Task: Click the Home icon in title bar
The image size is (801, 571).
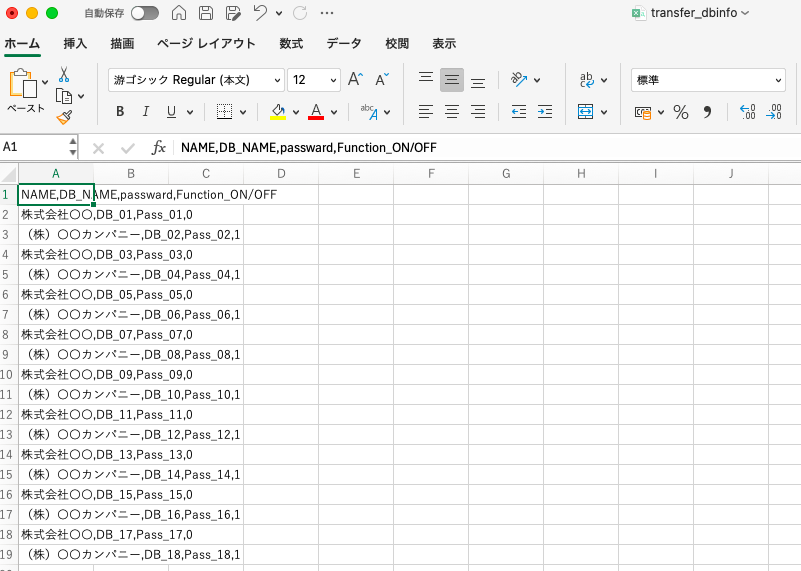Action: 179,13
